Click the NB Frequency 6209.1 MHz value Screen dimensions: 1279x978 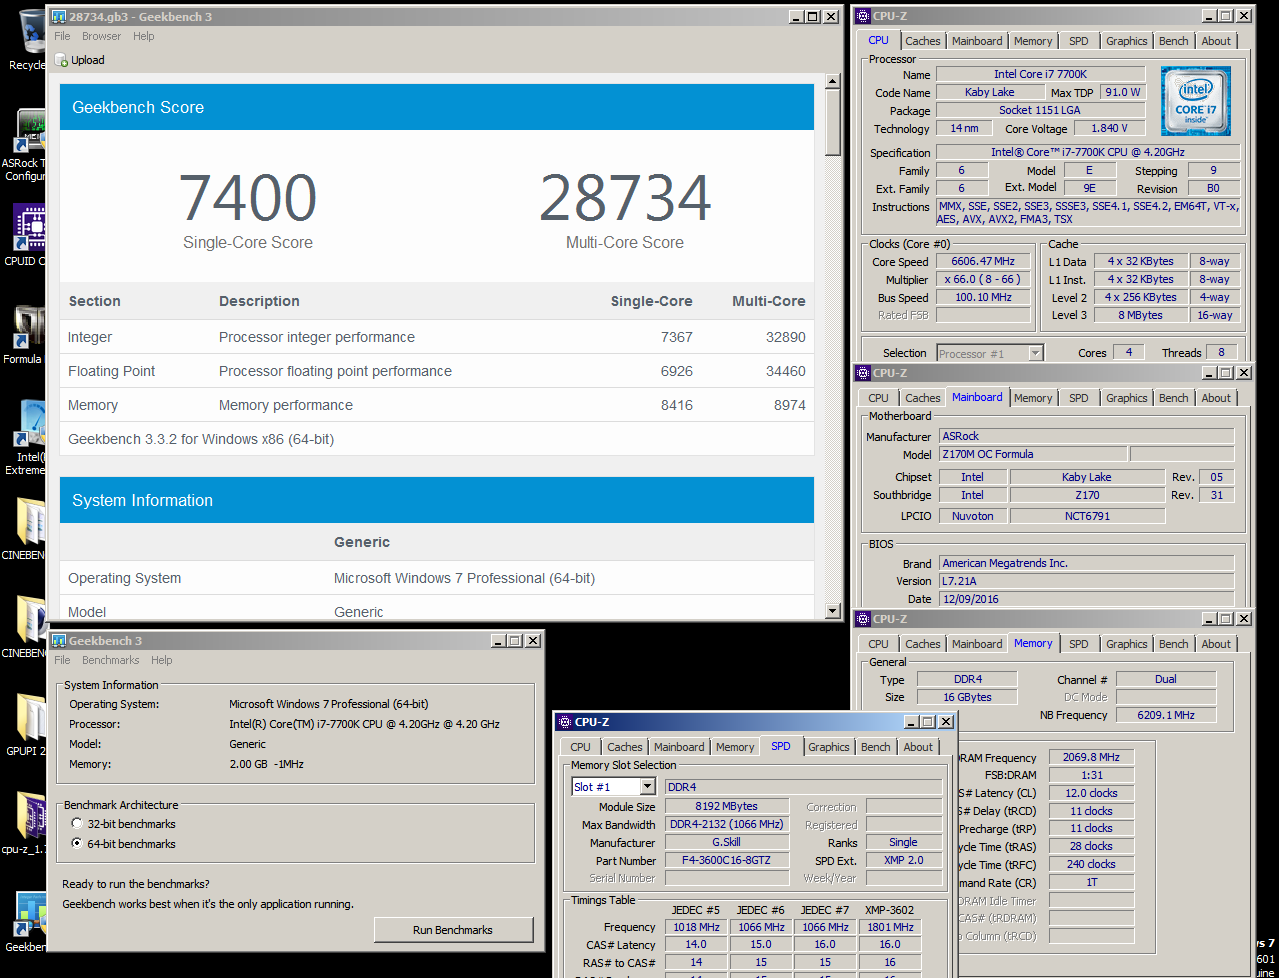click(1166, 715)
